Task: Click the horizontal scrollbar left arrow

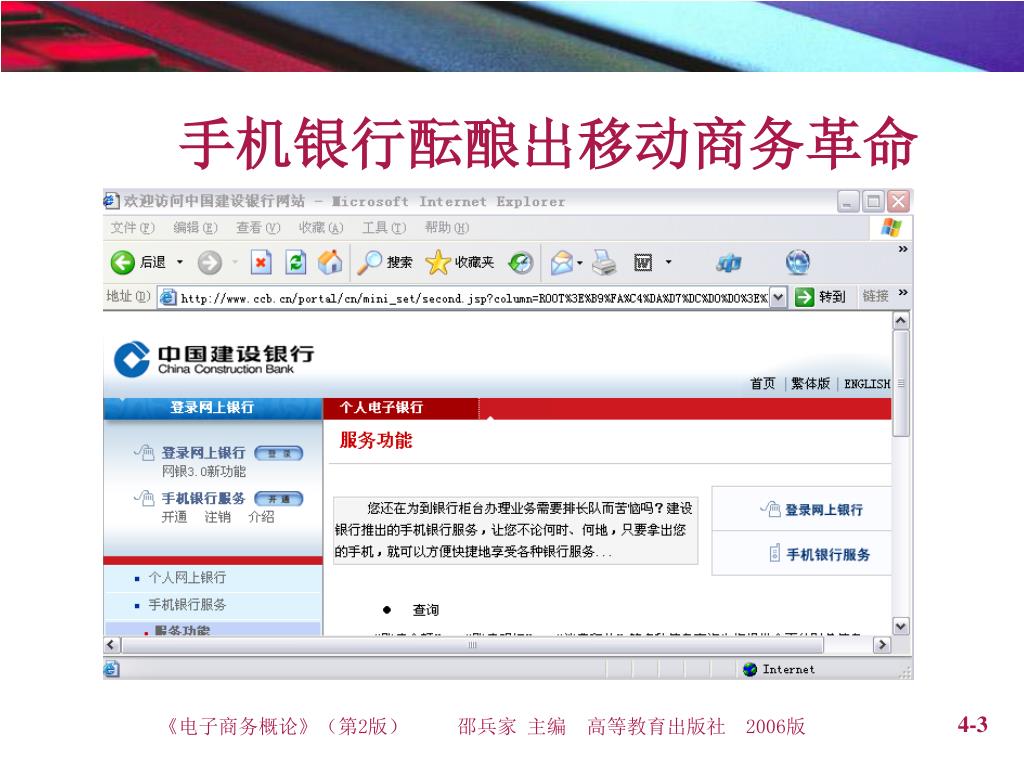Action: (x=111, y=645)
